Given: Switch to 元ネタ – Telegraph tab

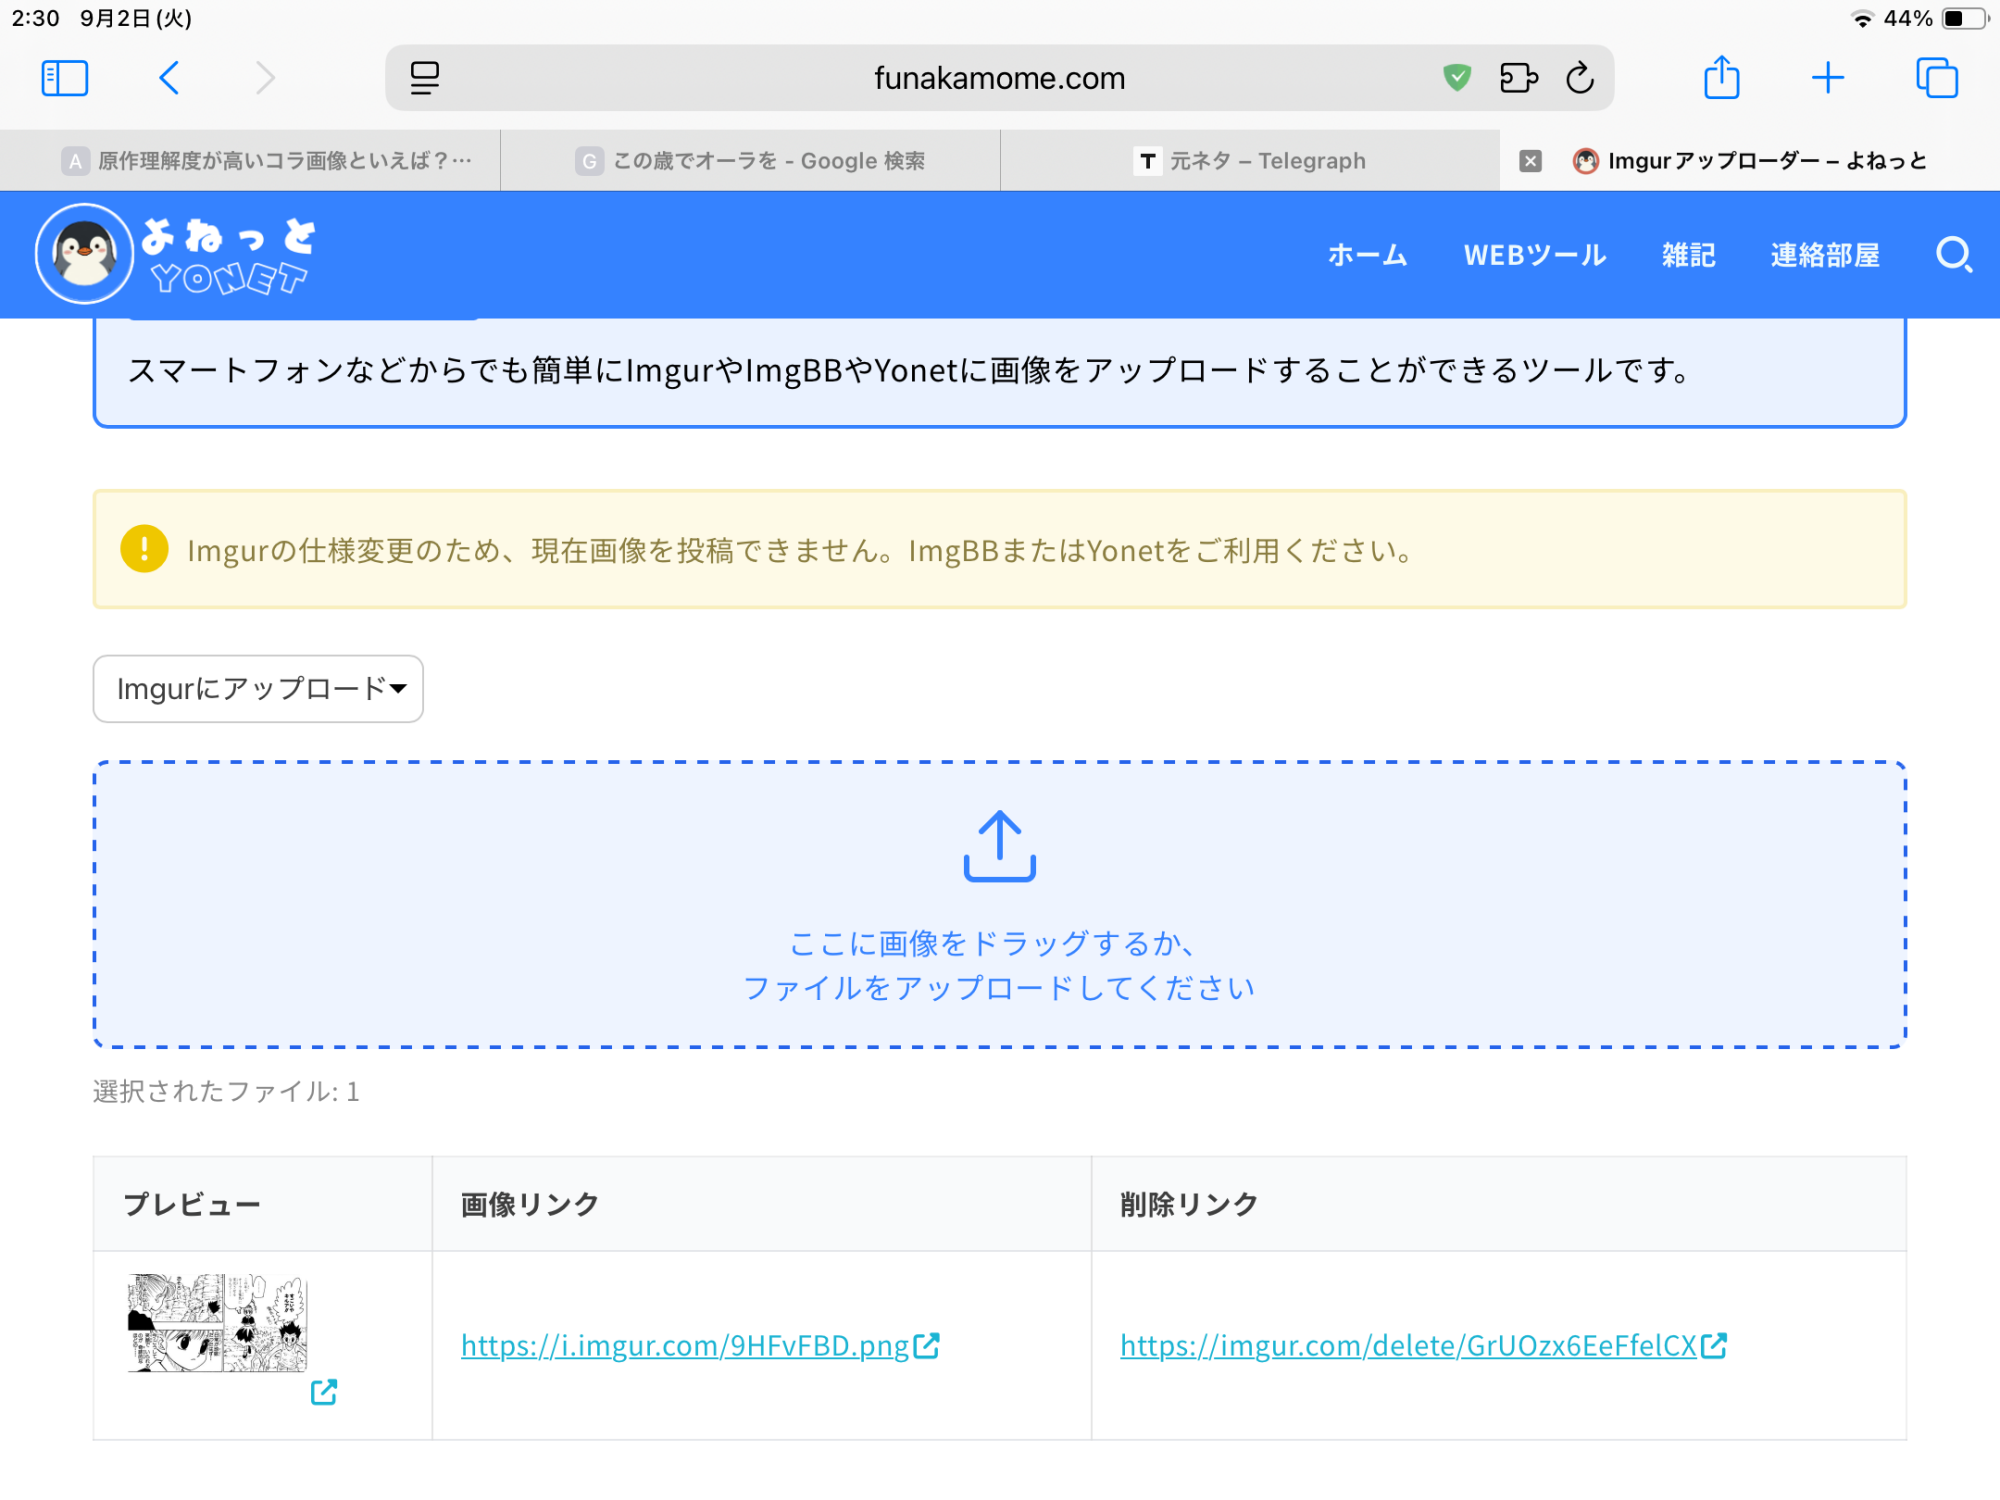Looking at the screenshot, I should click(1250, 161).
